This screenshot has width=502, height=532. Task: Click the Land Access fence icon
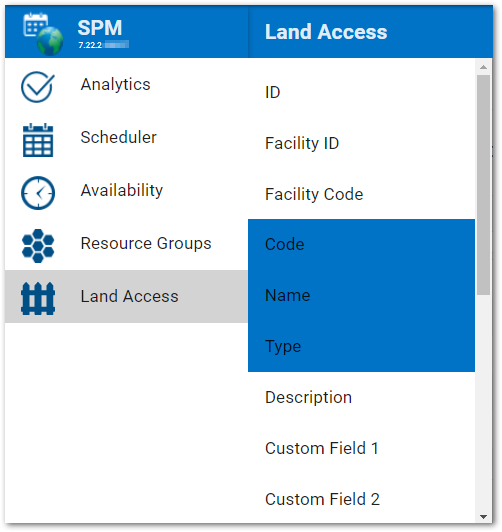[38, 299]
